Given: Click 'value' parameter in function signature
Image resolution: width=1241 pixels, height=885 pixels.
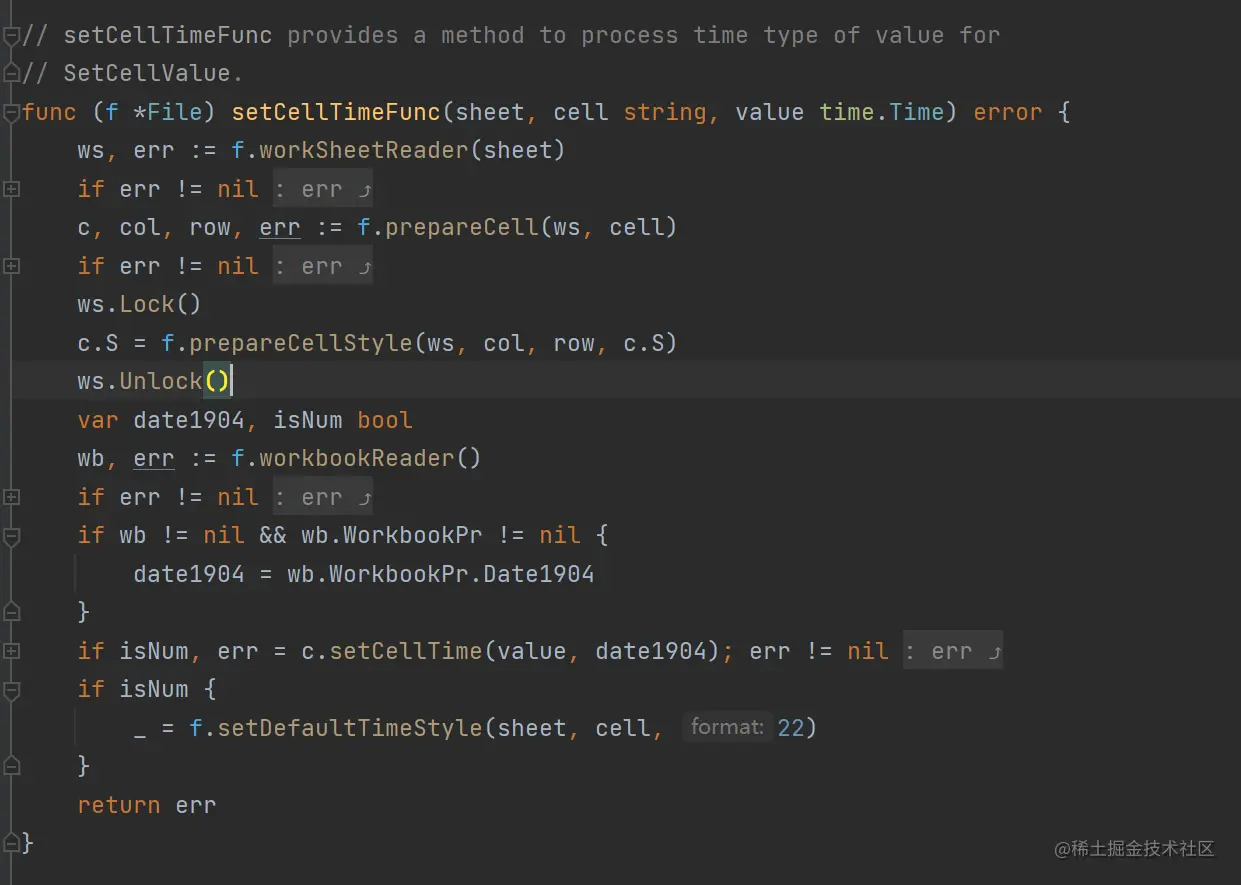Looking at the screenshot, I should click(x=770, y=112).
